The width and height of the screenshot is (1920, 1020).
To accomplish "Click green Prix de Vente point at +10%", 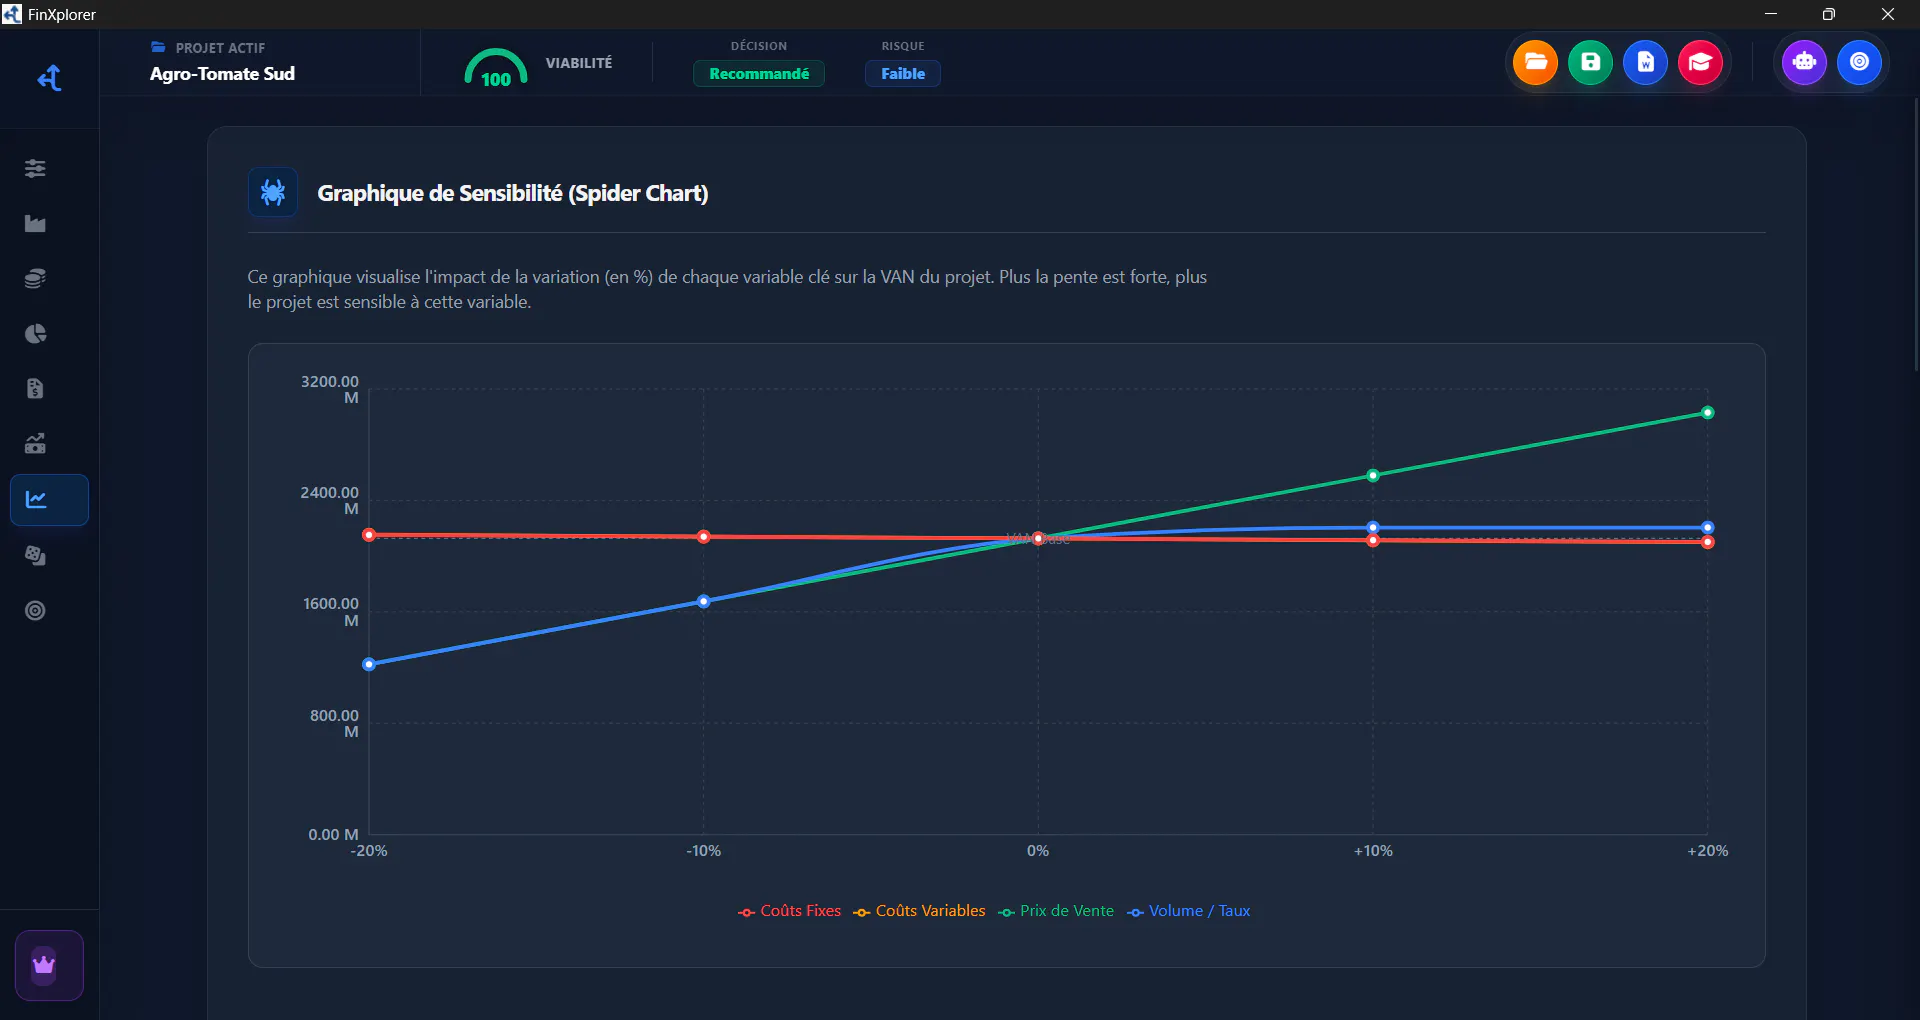I will tap(1373, 476).
